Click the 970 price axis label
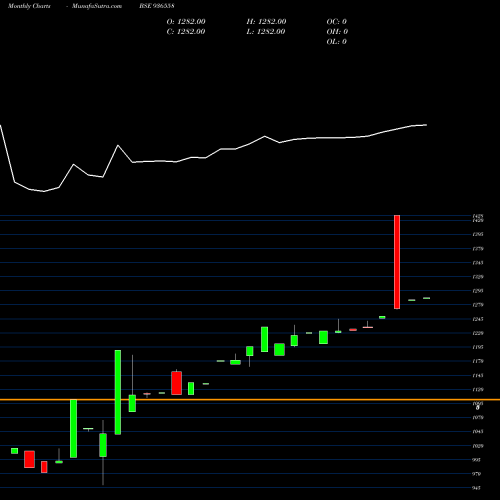The height and width of the screenshot is (500, 500). pos(477,474)
